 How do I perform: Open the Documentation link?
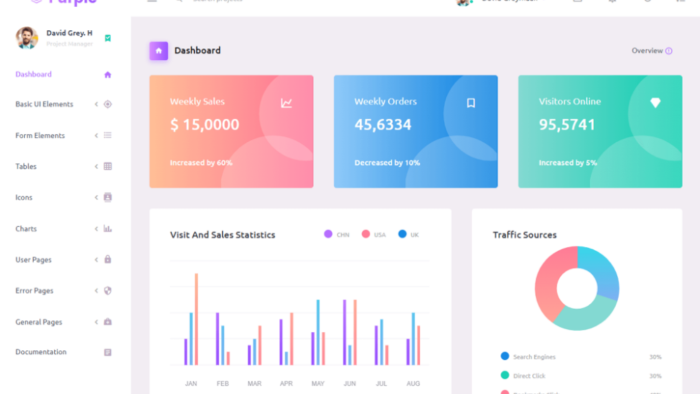coord(41,352)
